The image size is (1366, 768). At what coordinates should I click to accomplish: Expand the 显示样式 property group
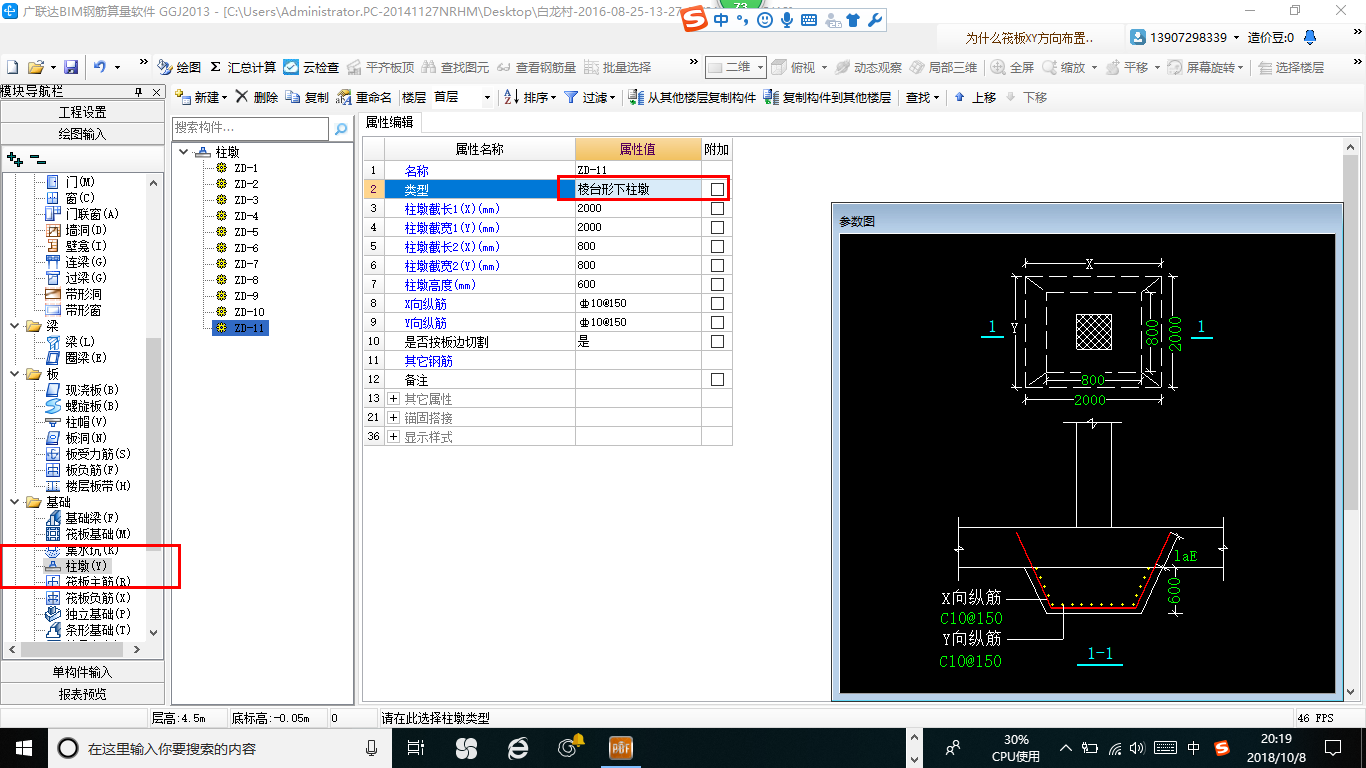pos(393,436)
